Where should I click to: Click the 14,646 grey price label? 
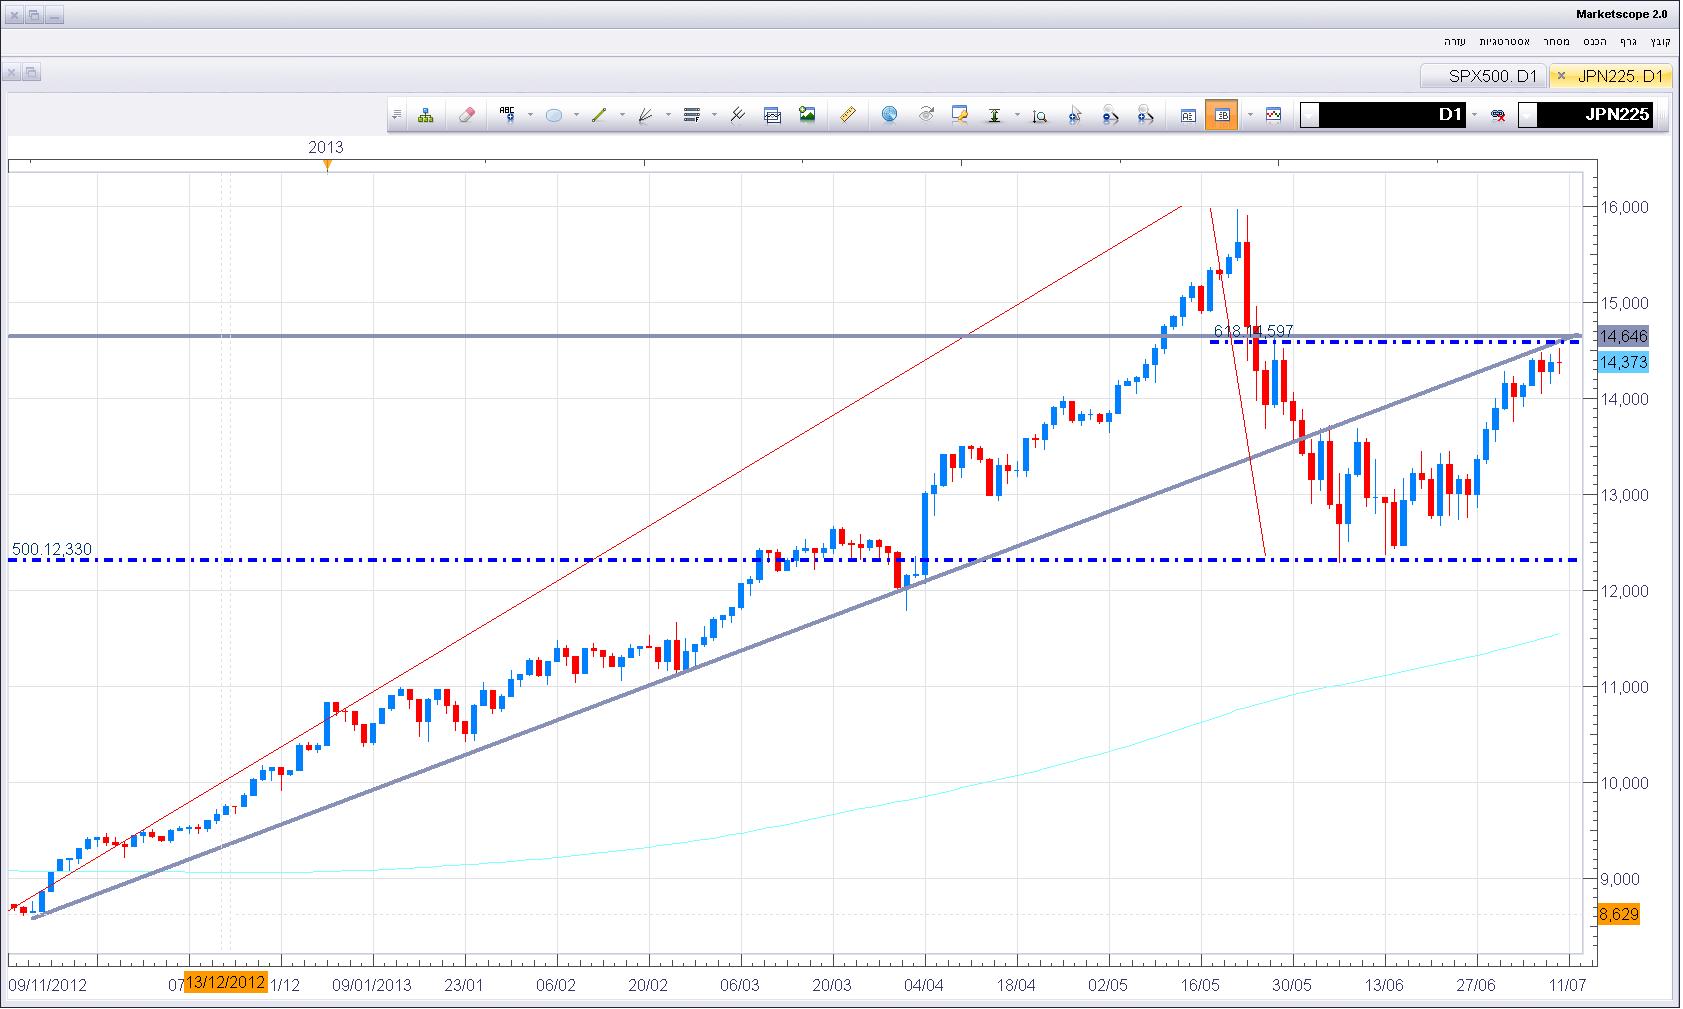click(x=1623, y=336)
